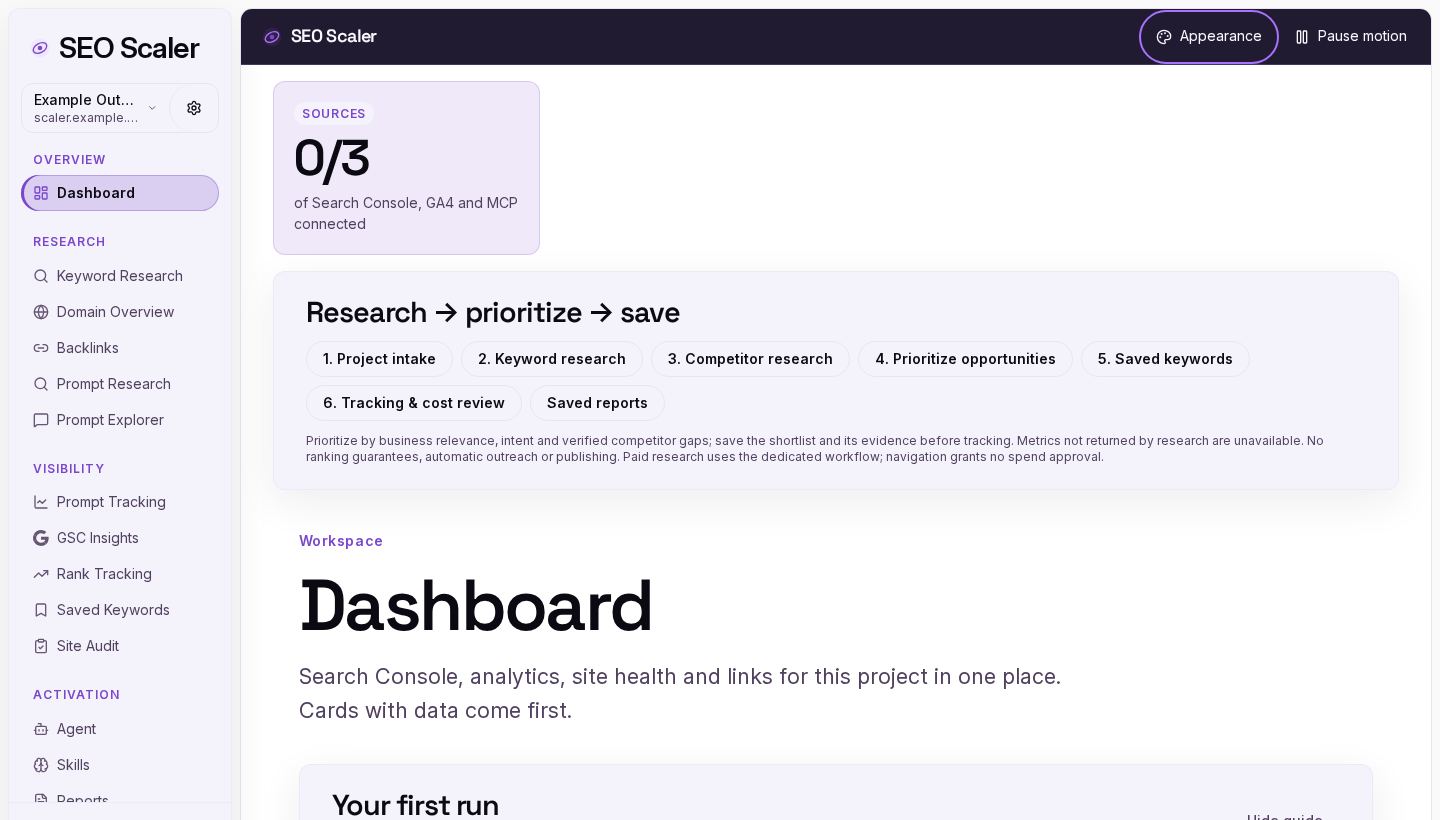
Task: Choose 4. Prioritize opportunities step
Action: click(965, 359)
